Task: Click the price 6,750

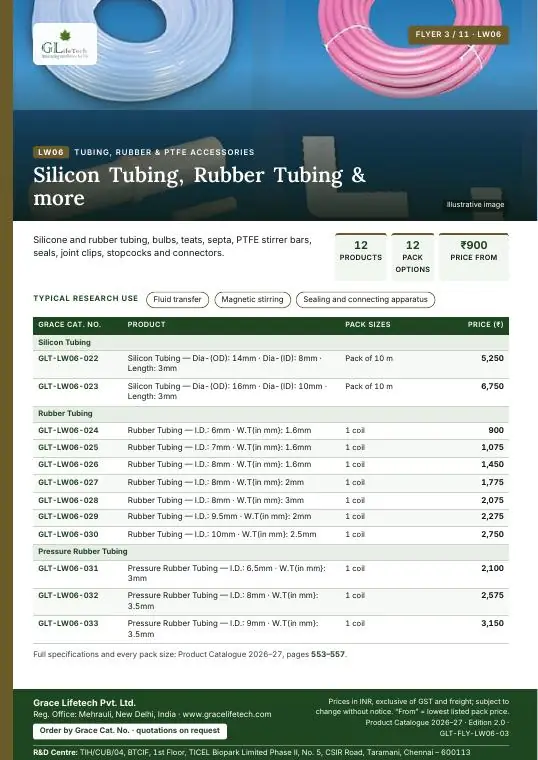Action: 492,386
